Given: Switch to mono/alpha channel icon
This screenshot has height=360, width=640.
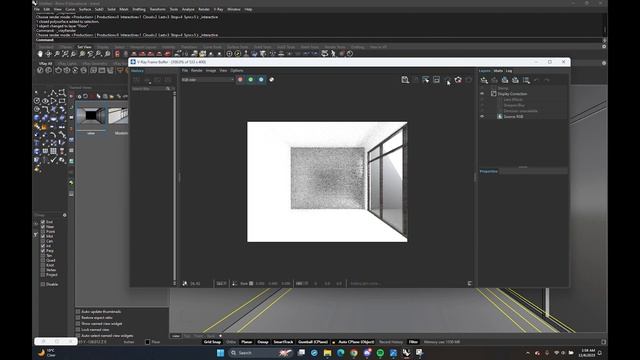Looking at the screenshot, I should pyautogui.click(x=272, y=80).
